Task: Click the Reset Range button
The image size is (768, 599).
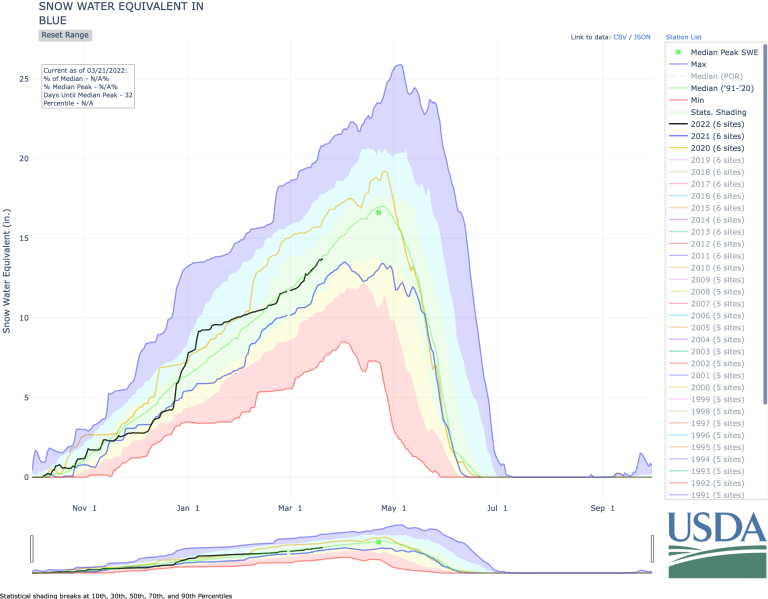Action: (65, 35)
